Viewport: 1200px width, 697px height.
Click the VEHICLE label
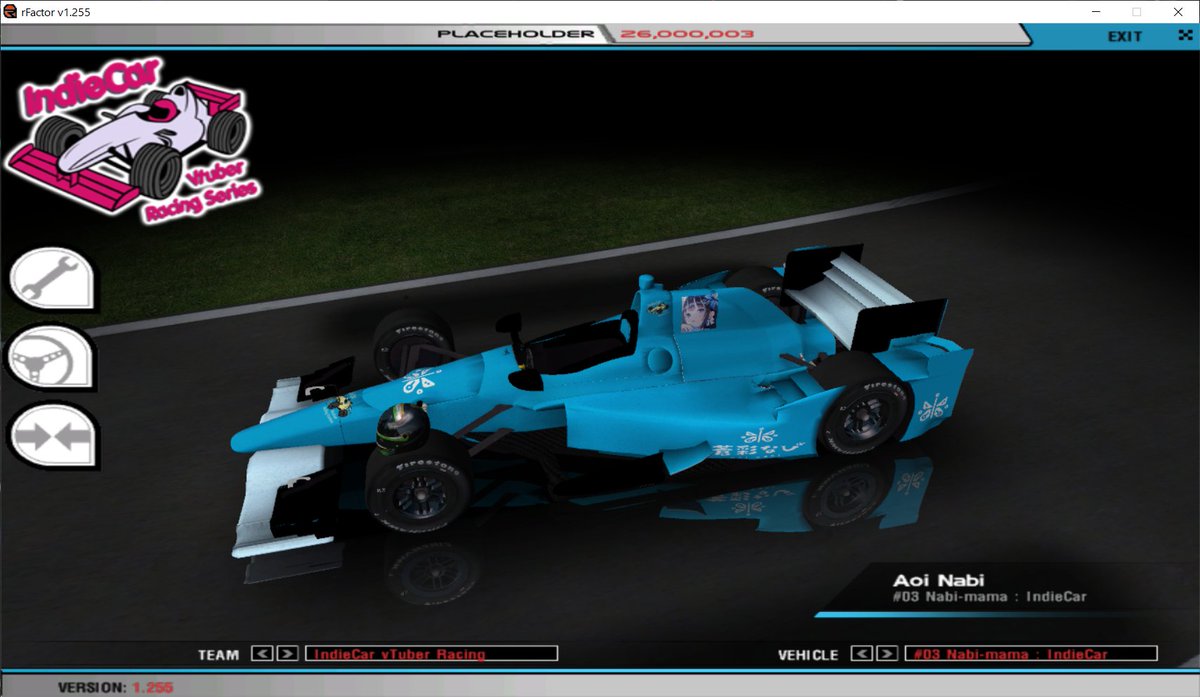tap(808, 655)
